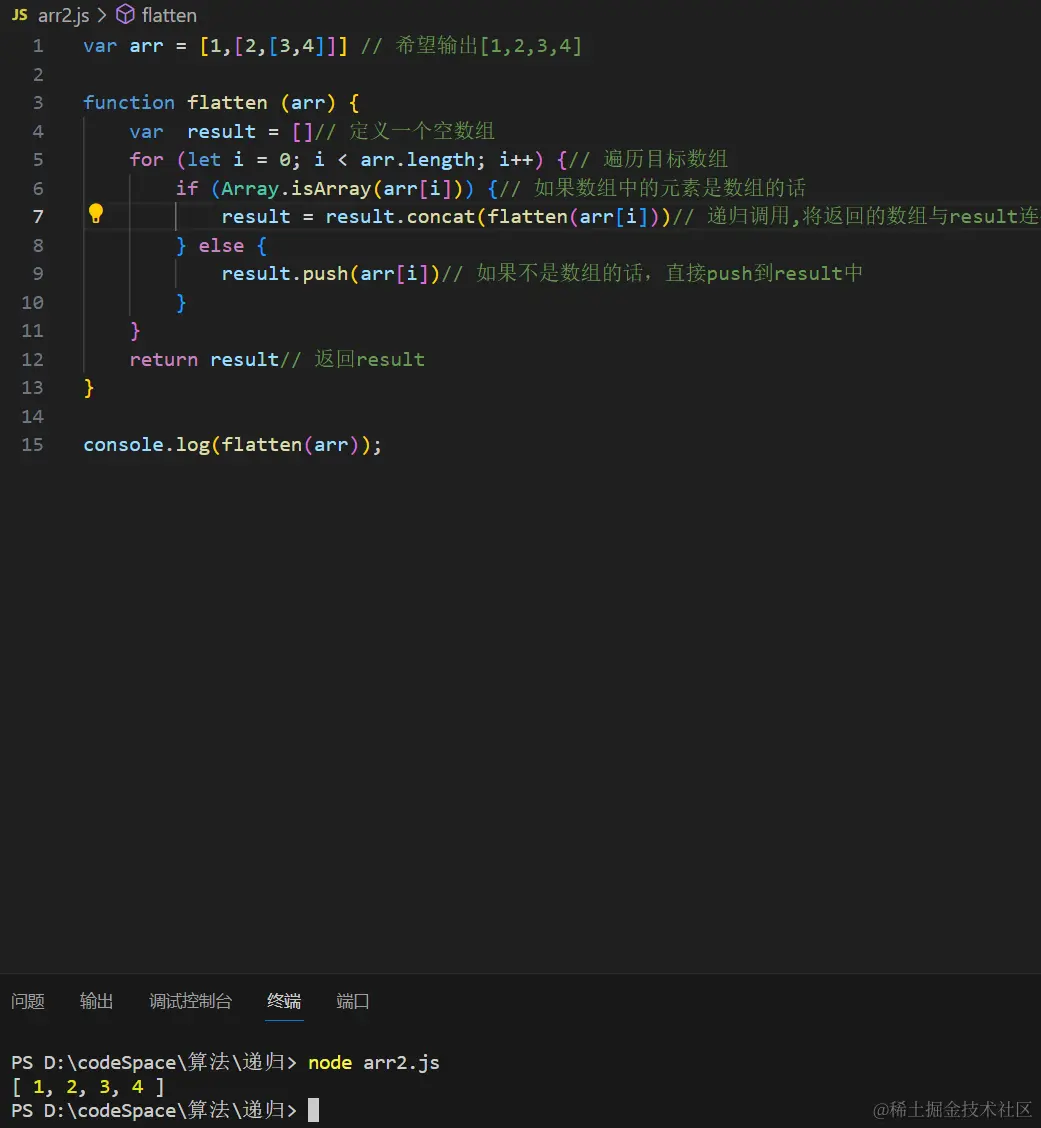The width and height of the screenshot is (1041, 1128).
Task: Select the 终端 panel tab
Action: [x=284, y=1001]
